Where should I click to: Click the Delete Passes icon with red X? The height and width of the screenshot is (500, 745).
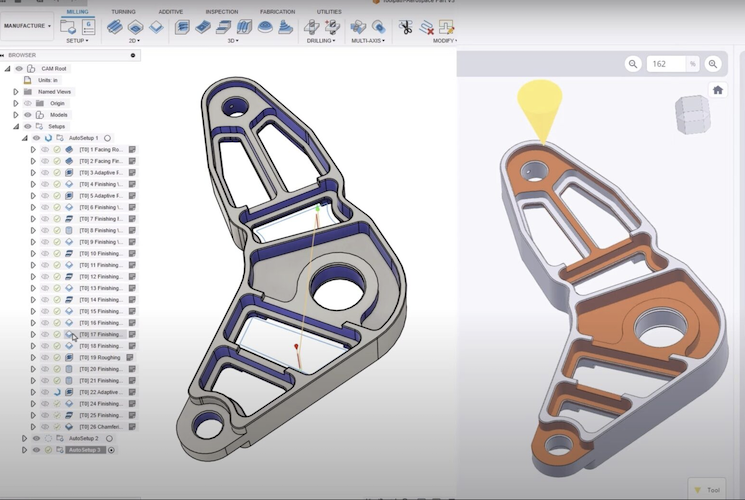tap(426, 27)
